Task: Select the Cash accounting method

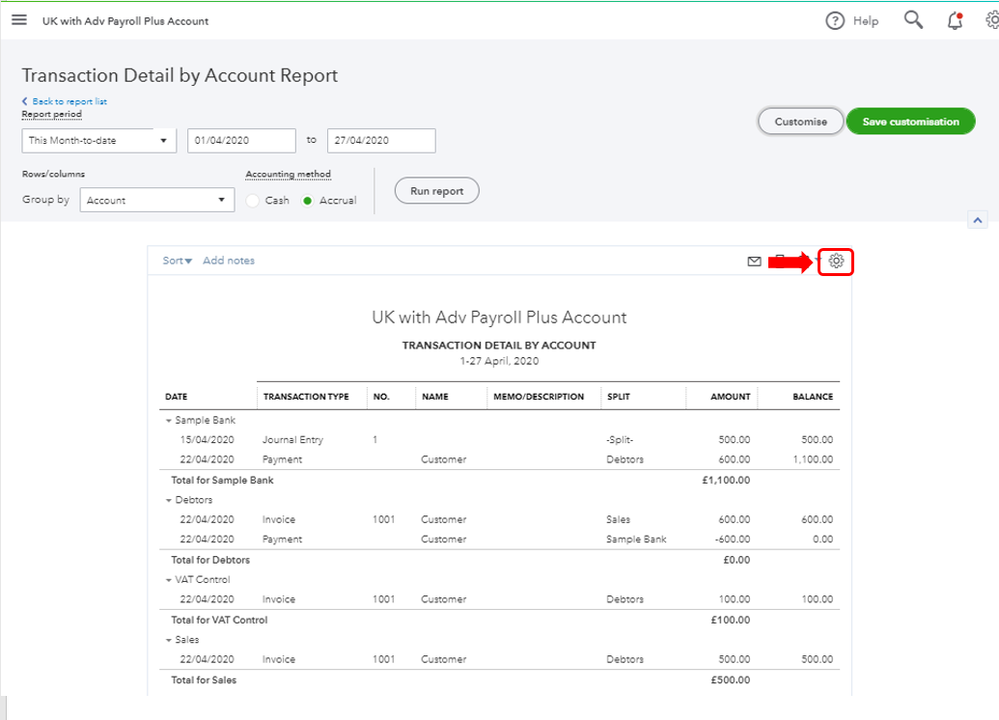Action: 253,201
